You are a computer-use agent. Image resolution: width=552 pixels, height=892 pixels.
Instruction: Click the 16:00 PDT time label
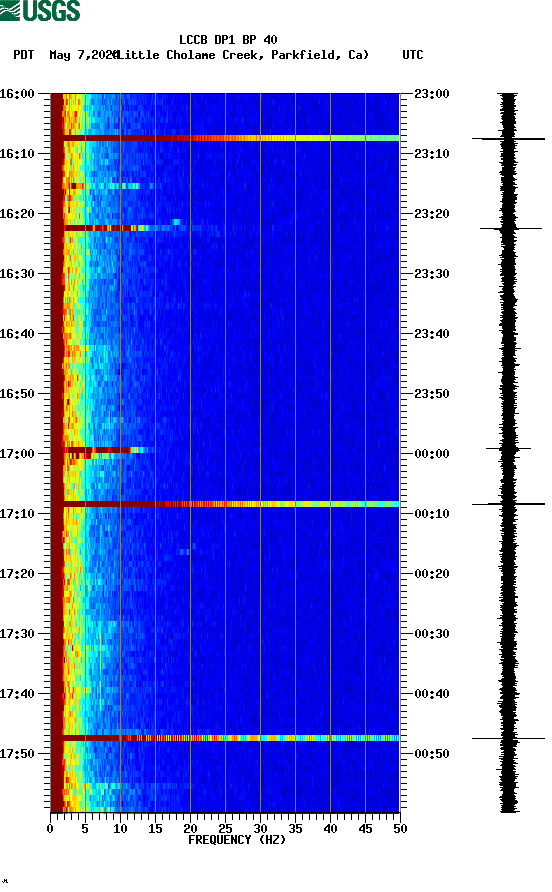17,93
